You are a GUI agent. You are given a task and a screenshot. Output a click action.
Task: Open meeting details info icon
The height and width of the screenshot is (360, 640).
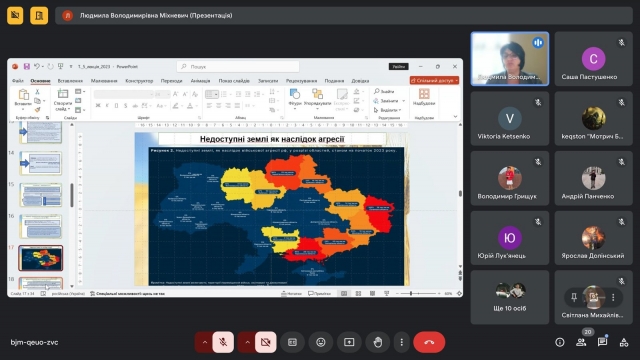pos(560,342)
